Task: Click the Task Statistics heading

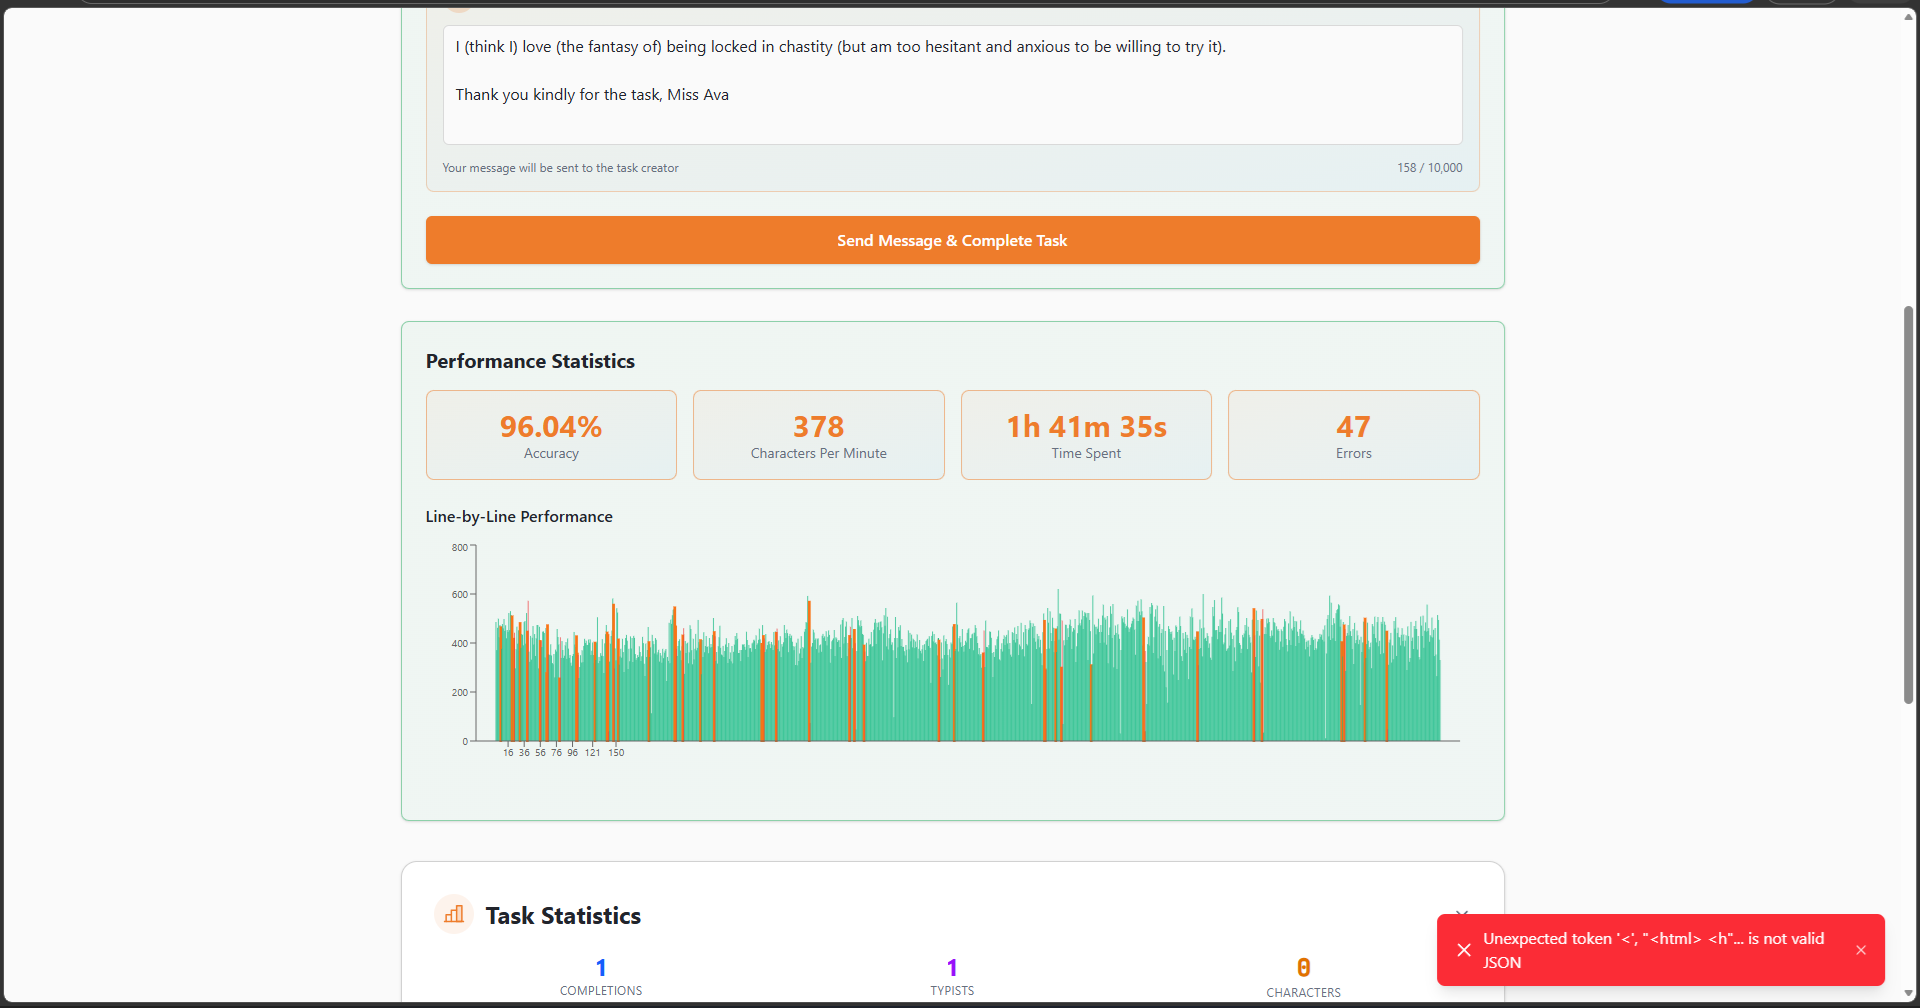Action: pyautogui.click(x=563, y=915)
